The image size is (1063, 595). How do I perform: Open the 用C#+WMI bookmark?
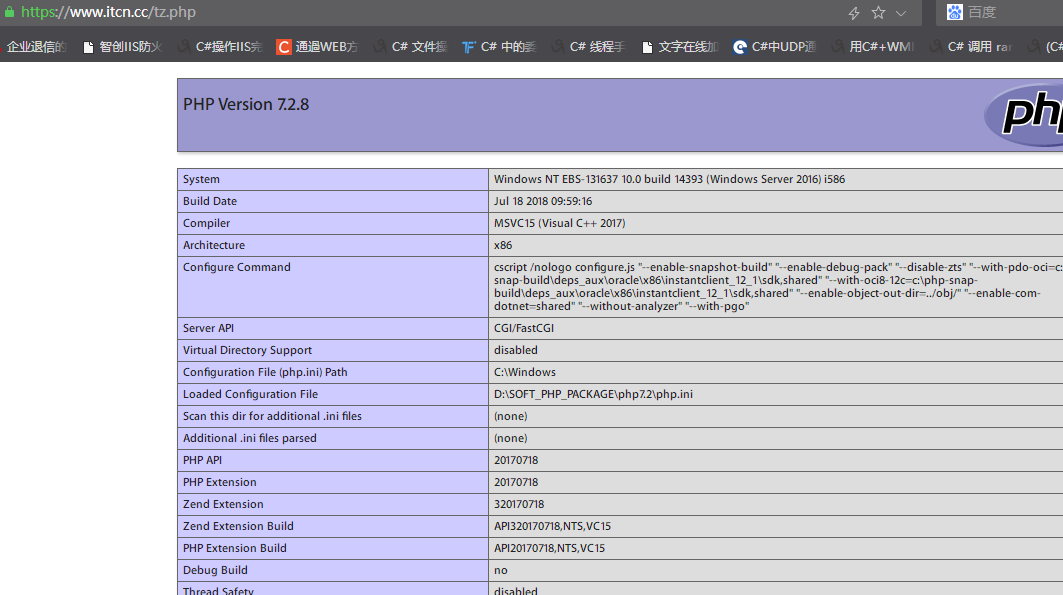tap(873, 47)
